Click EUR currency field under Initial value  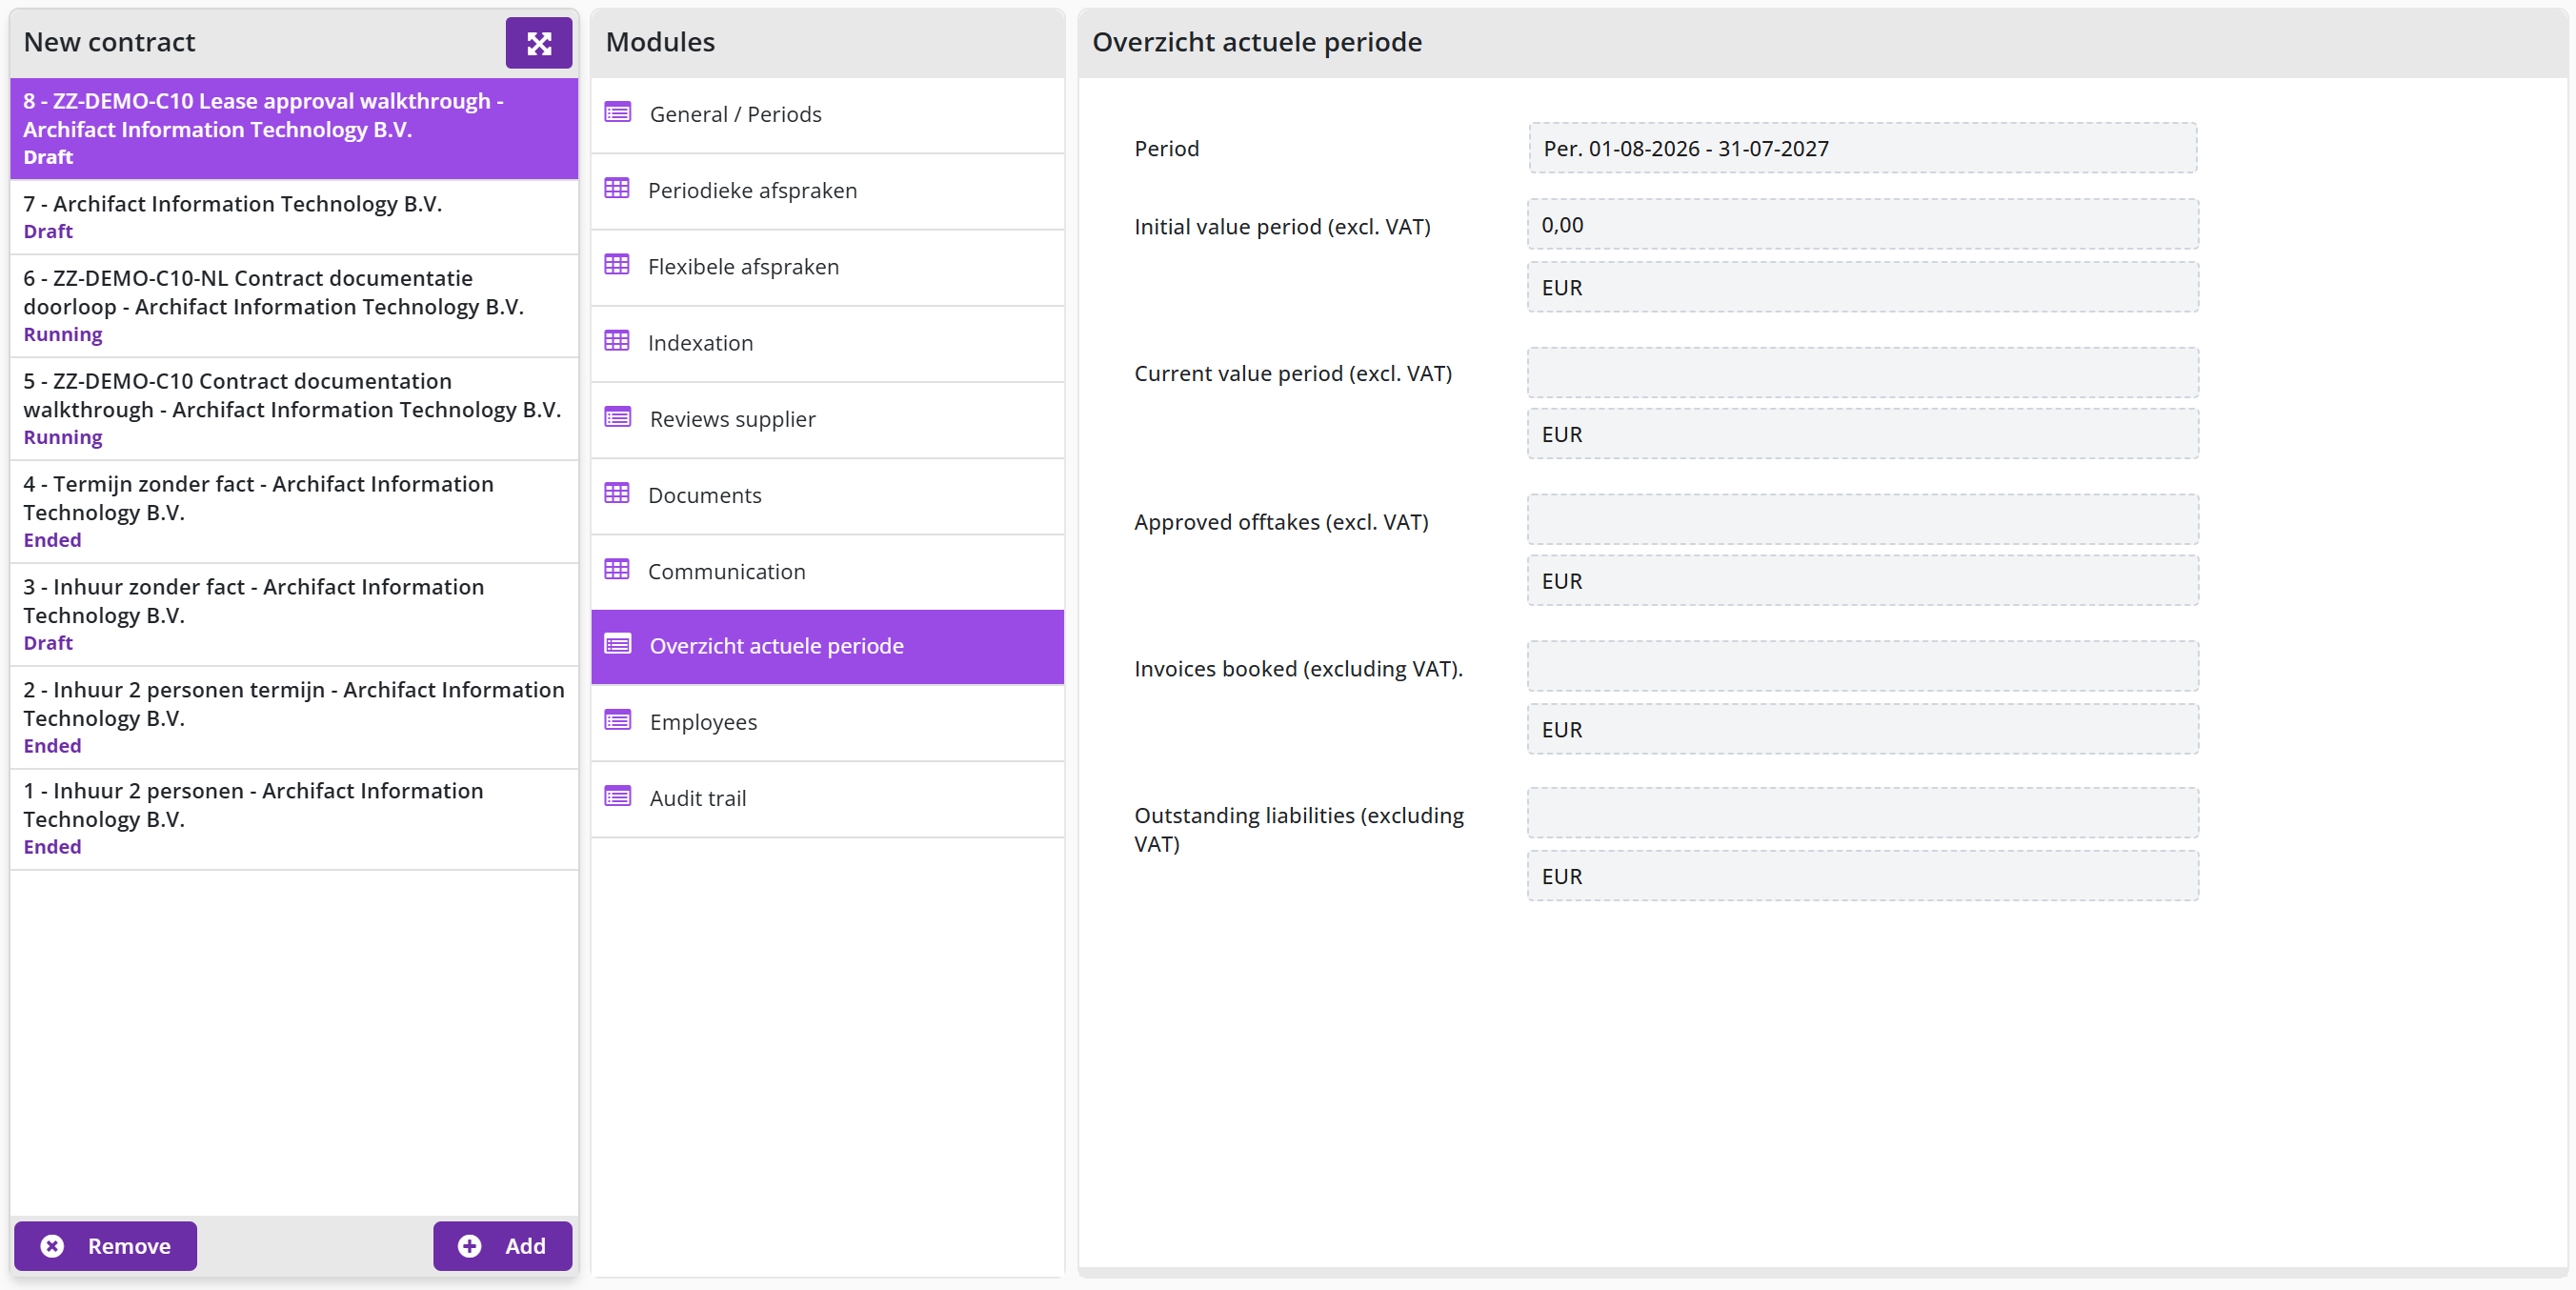pos(1862,287)
